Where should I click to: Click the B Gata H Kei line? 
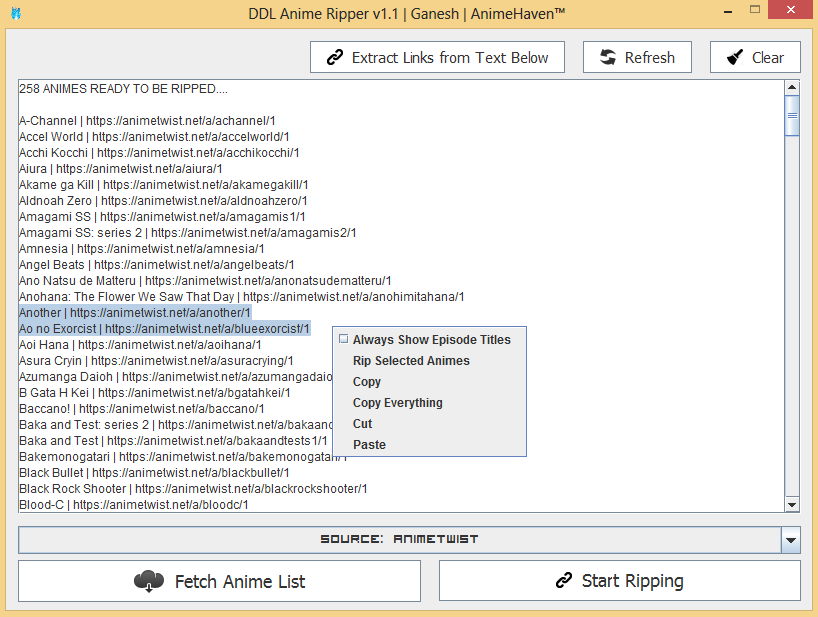(x=154, y=393)
